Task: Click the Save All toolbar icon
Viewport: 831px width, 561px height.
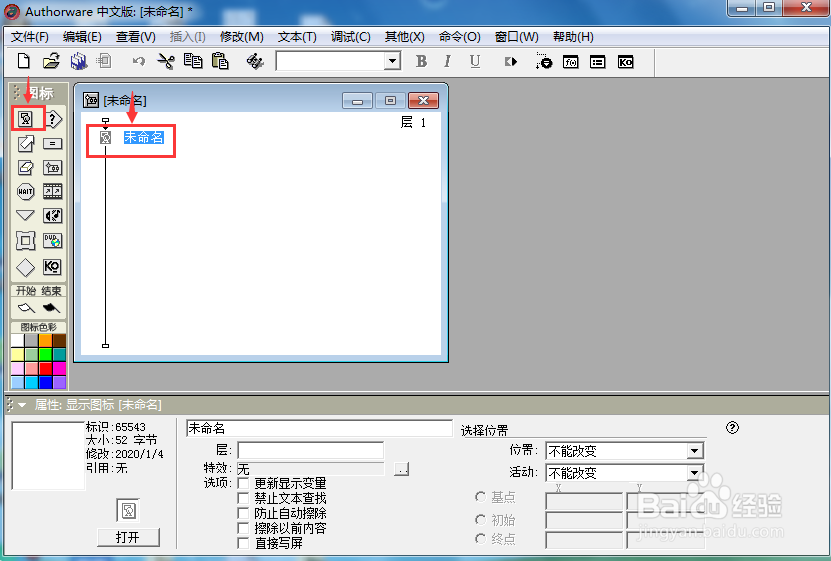Action: pyautogui.click(x=79, y=61)
